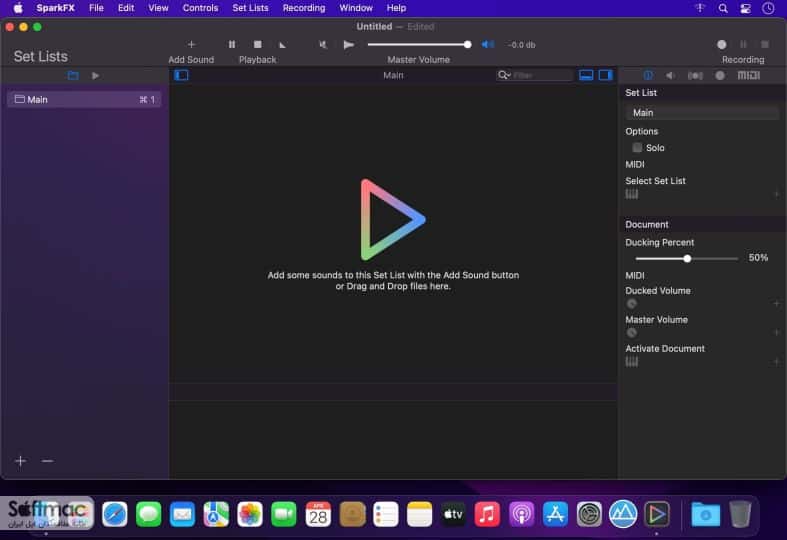Toggle the left sidebar panel icon
787x540 pixels.
tap(181, 75)
